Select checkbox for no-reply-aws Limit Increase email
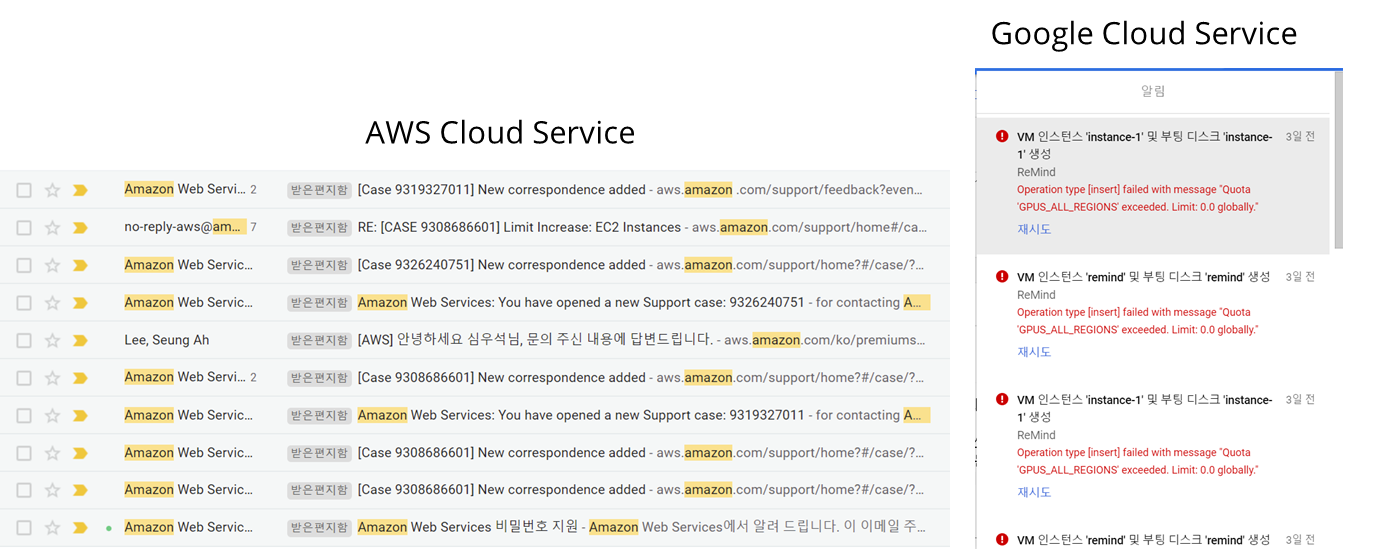 (24, 228)
